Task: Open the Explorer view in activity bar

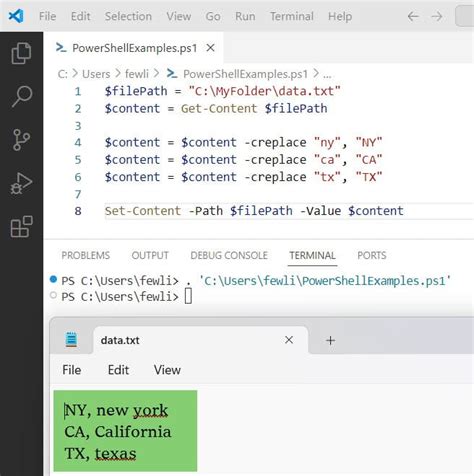Action: (21, 53)
